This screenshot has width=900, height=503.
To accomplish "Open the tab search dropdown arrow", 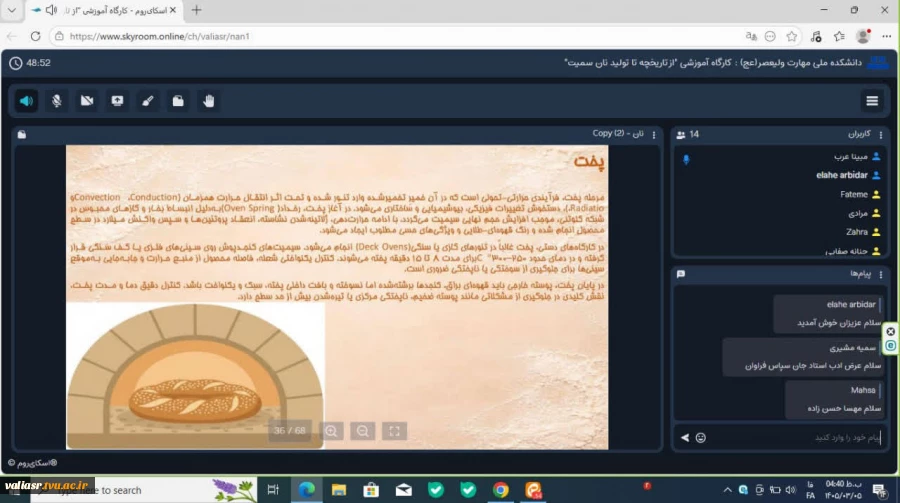I will [x=11, y=10].
